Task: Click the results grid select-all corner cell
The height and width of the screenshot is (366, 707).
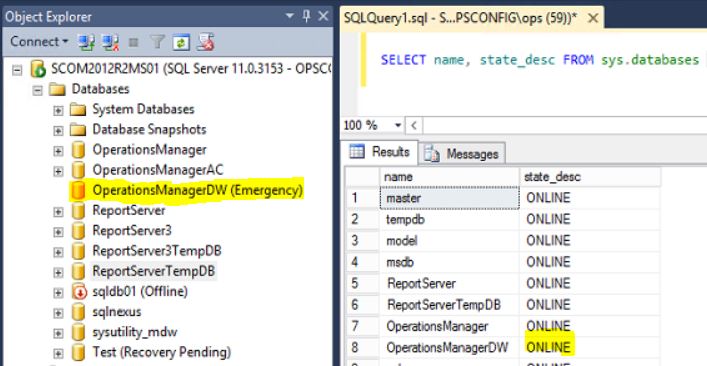Action: point(363,177)
